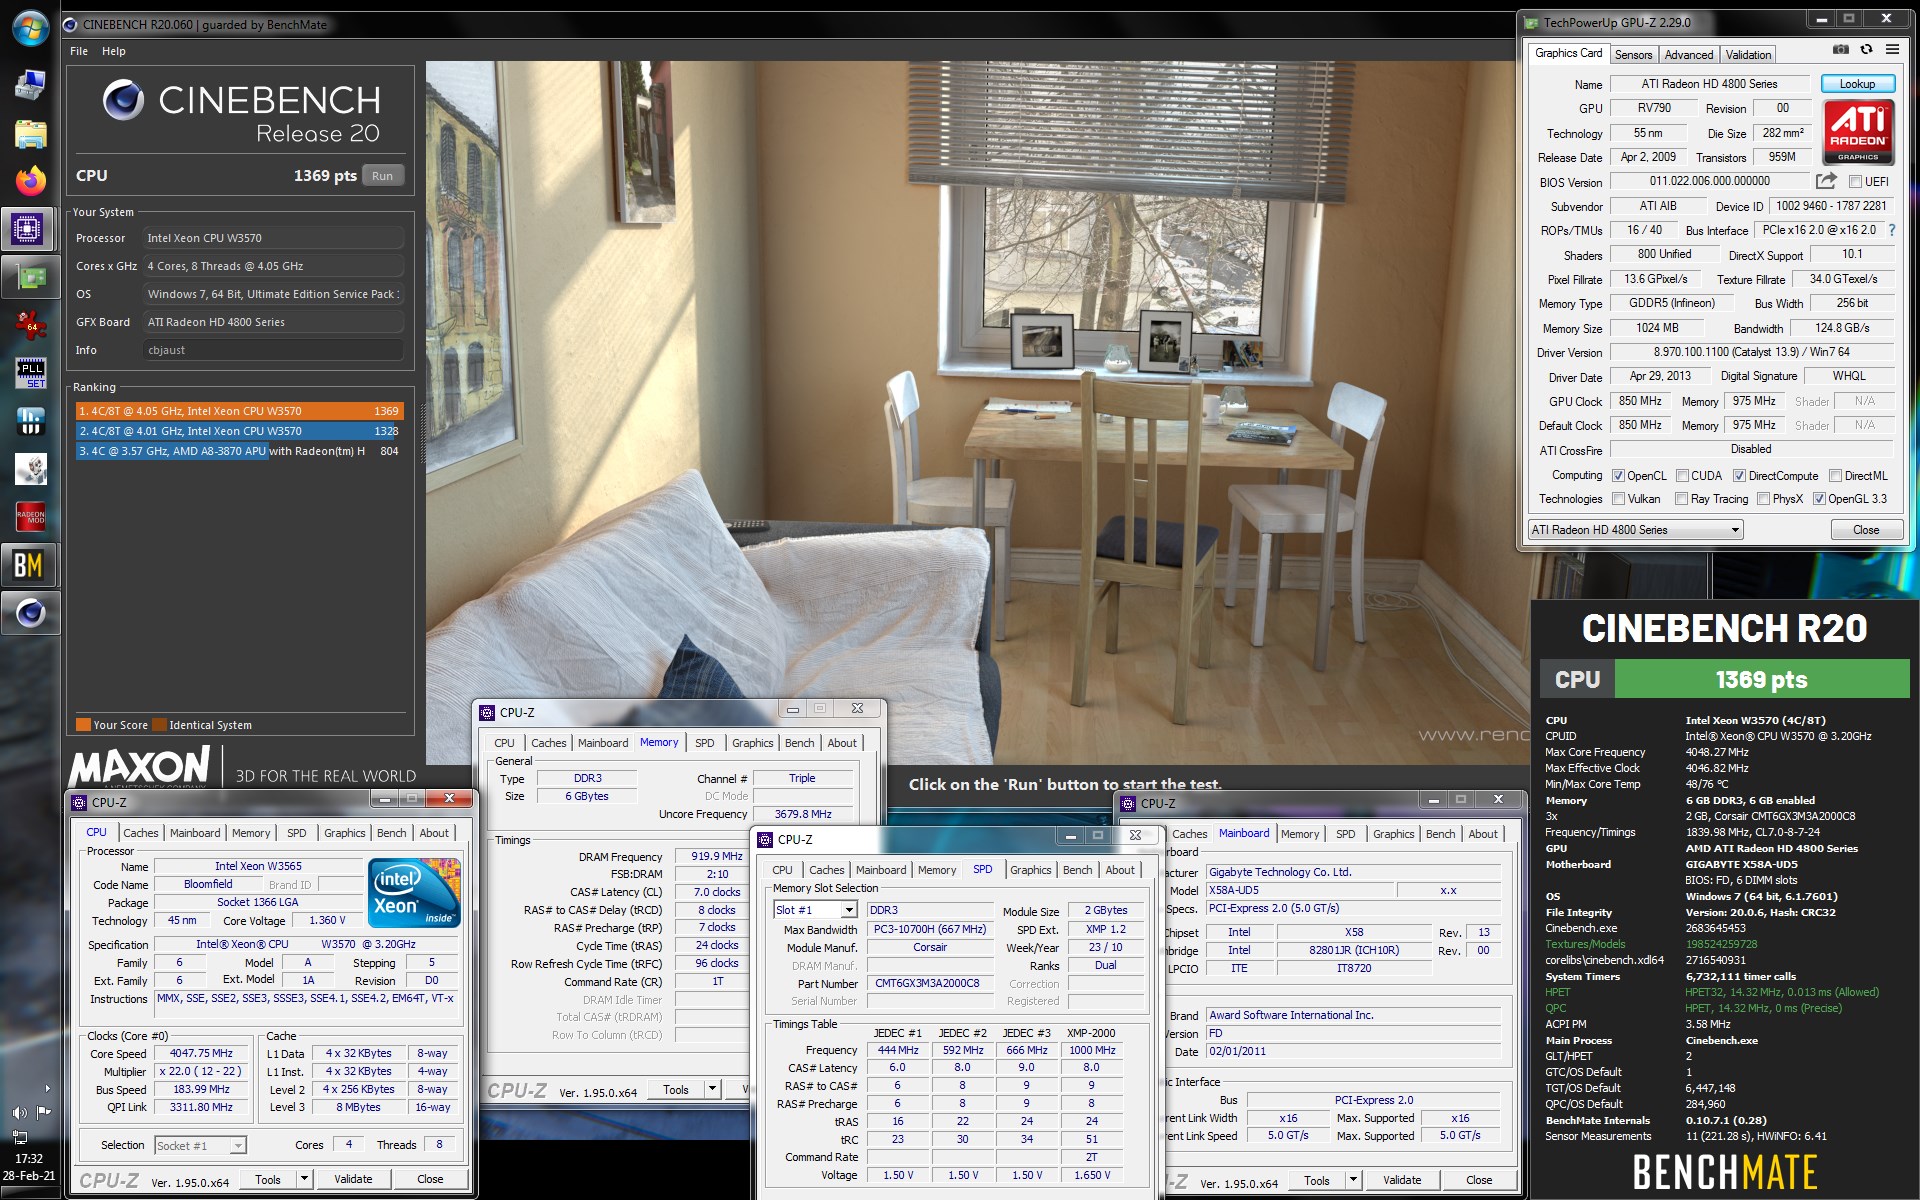Image resolution: width=1920 pixels, height=1200 pixels.
Task: Expand Tools arrow in CPU-Z Memory window
Action: pos(712,1090)
